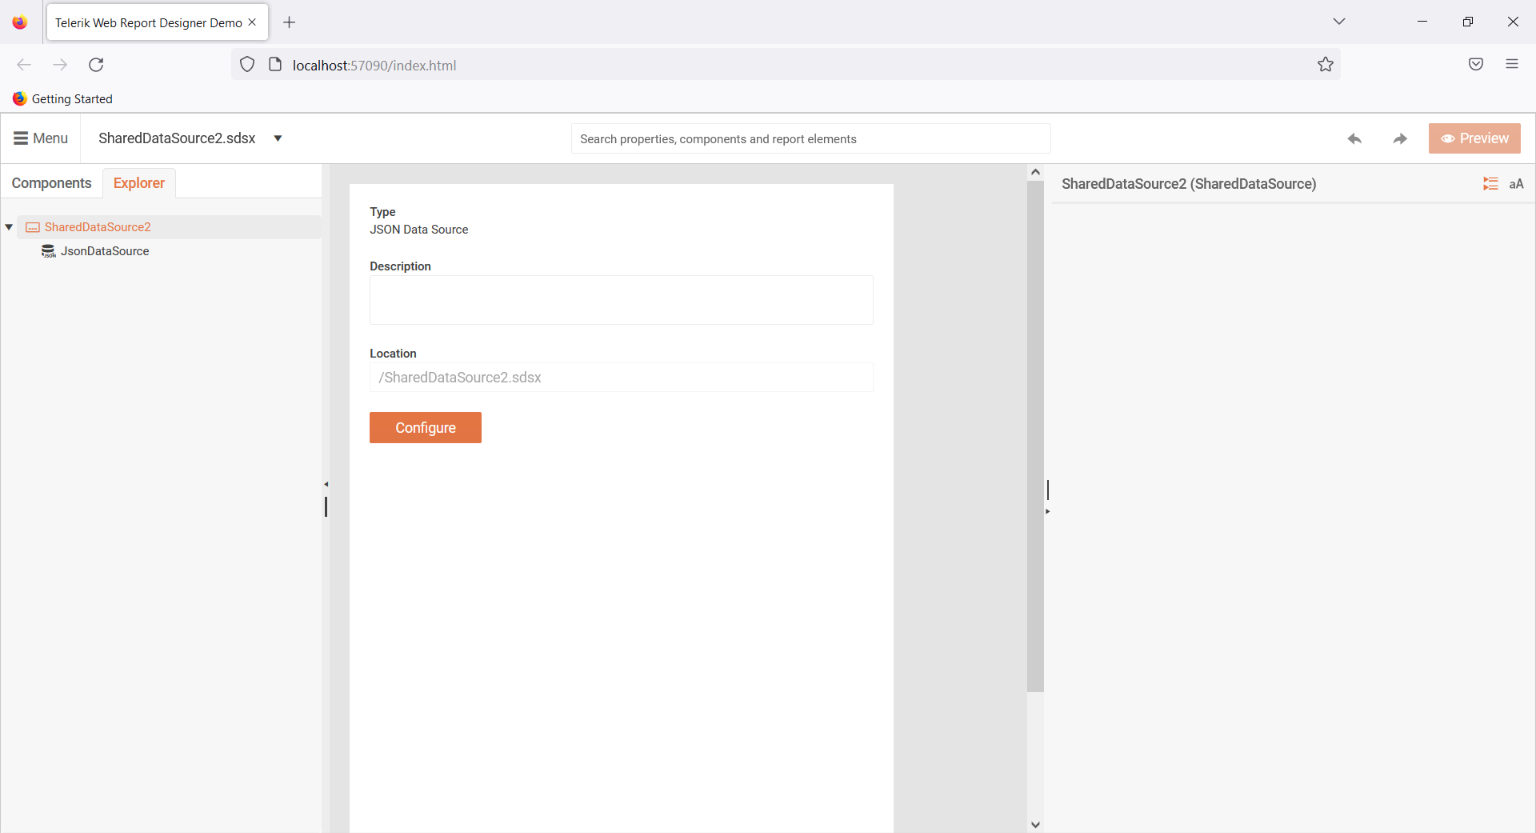Image resolution: width=1536 pixels, height=833 pixels.
Task: Click the Redo arrow icon
Action: tap(1399, 139)
